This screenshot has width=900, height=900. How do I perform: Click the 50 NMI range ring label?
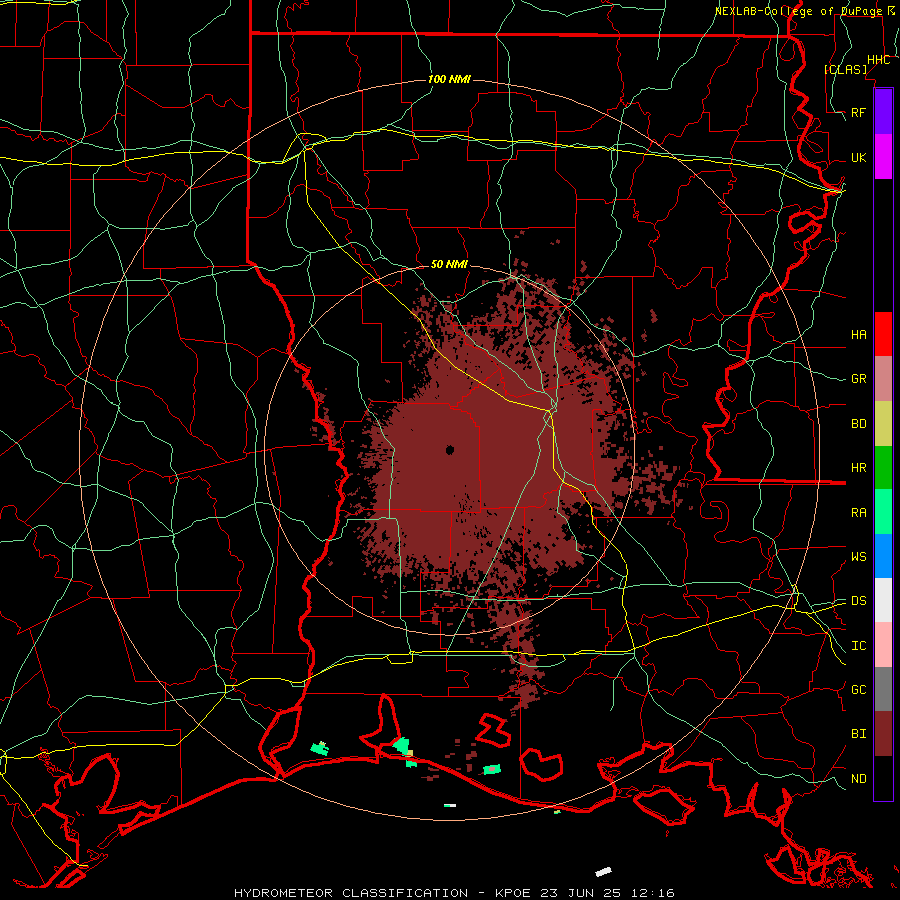(x=449, y=264)
